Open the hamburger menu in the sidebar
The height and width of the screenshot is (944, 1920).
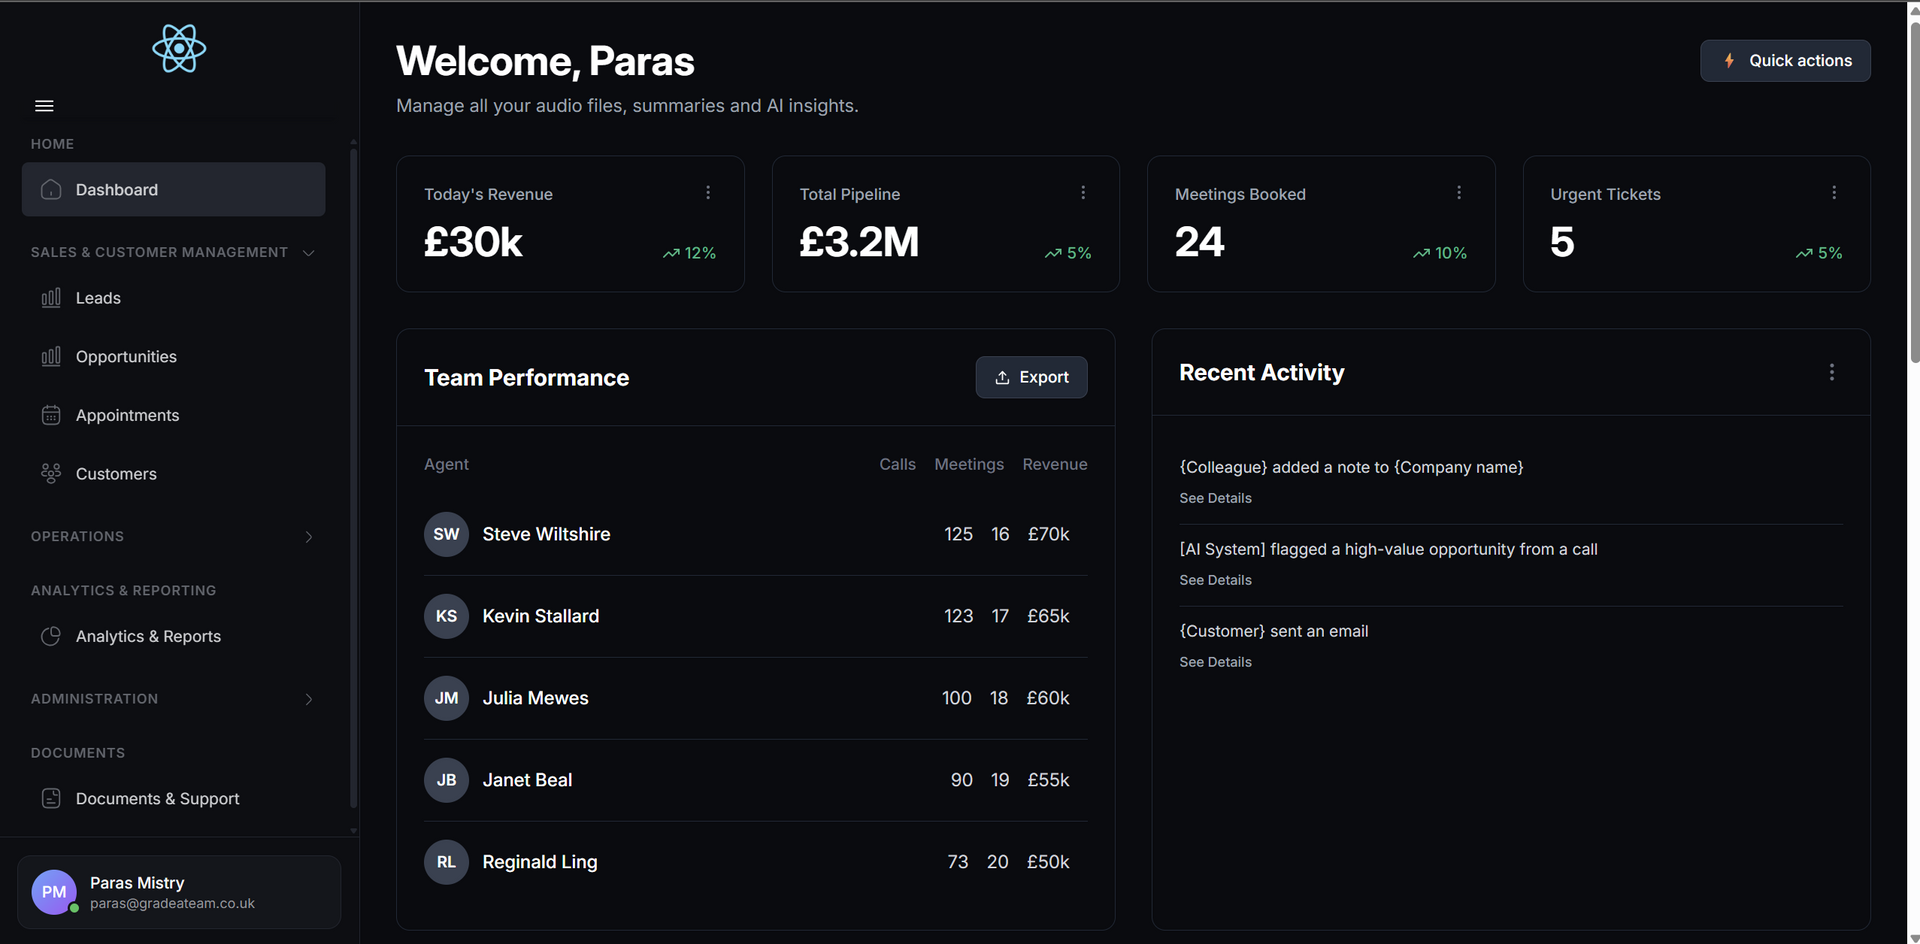click(x=44, y=105)
